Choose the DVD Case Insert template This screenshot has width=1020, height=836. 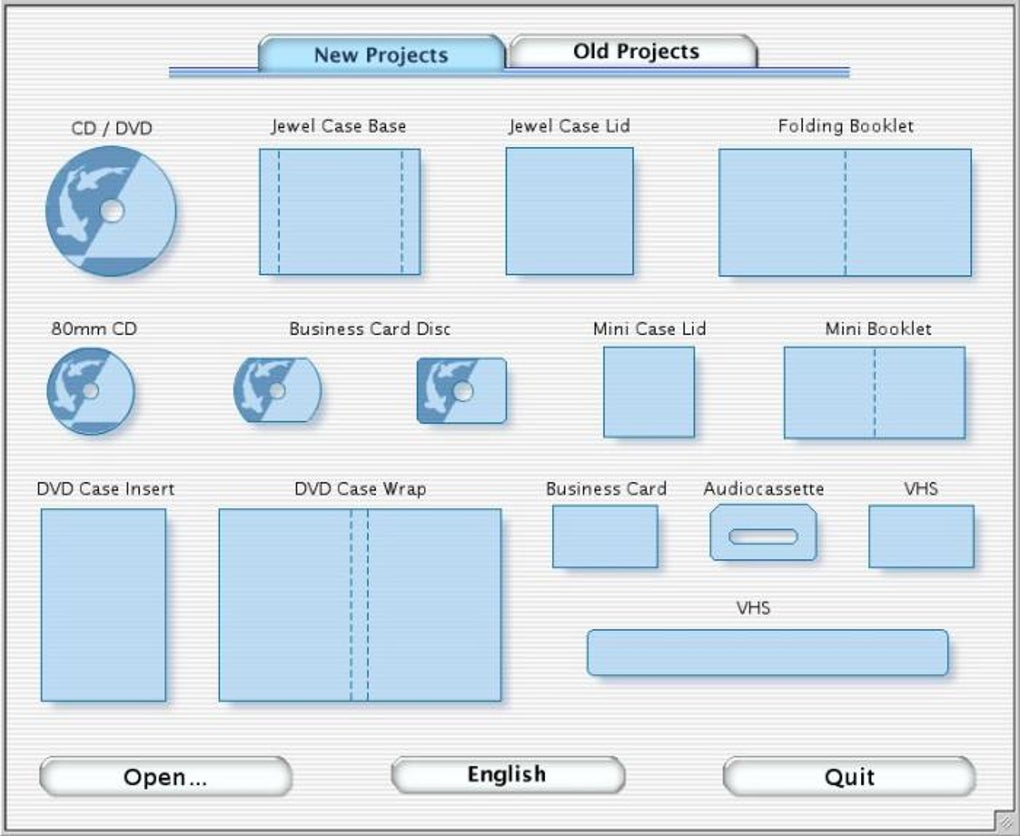pos(102,602)
